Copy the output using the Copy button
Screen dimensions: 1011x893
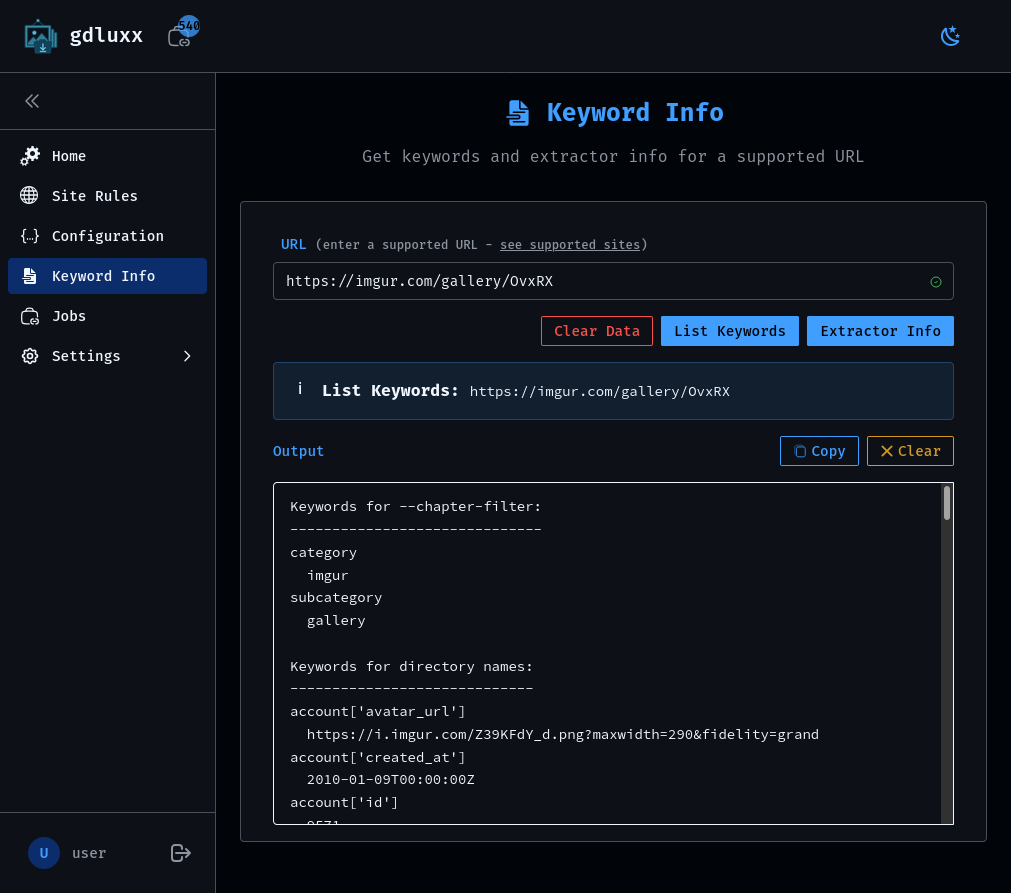click(x=819, y=450)
